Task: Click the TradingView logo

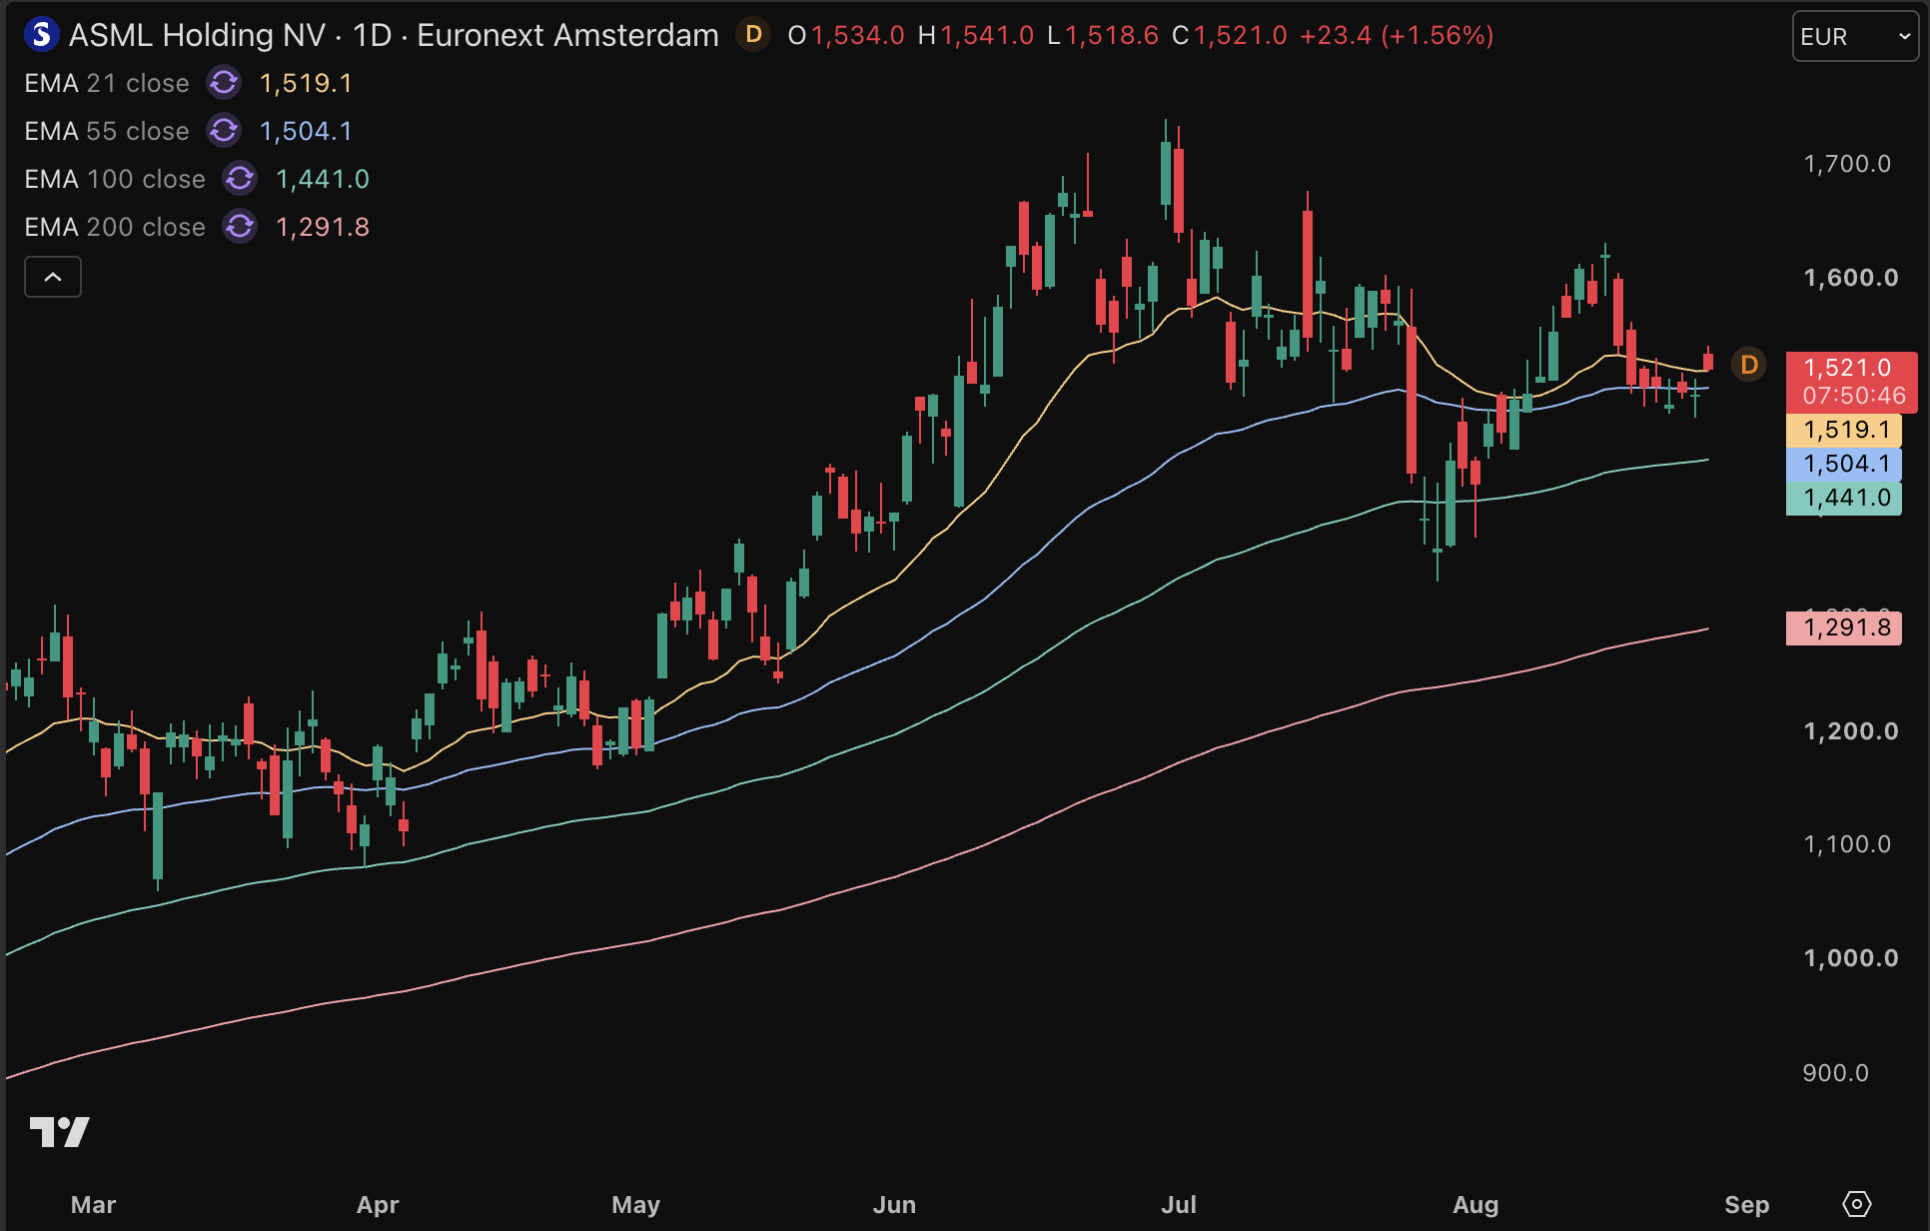Action: 60,1131
